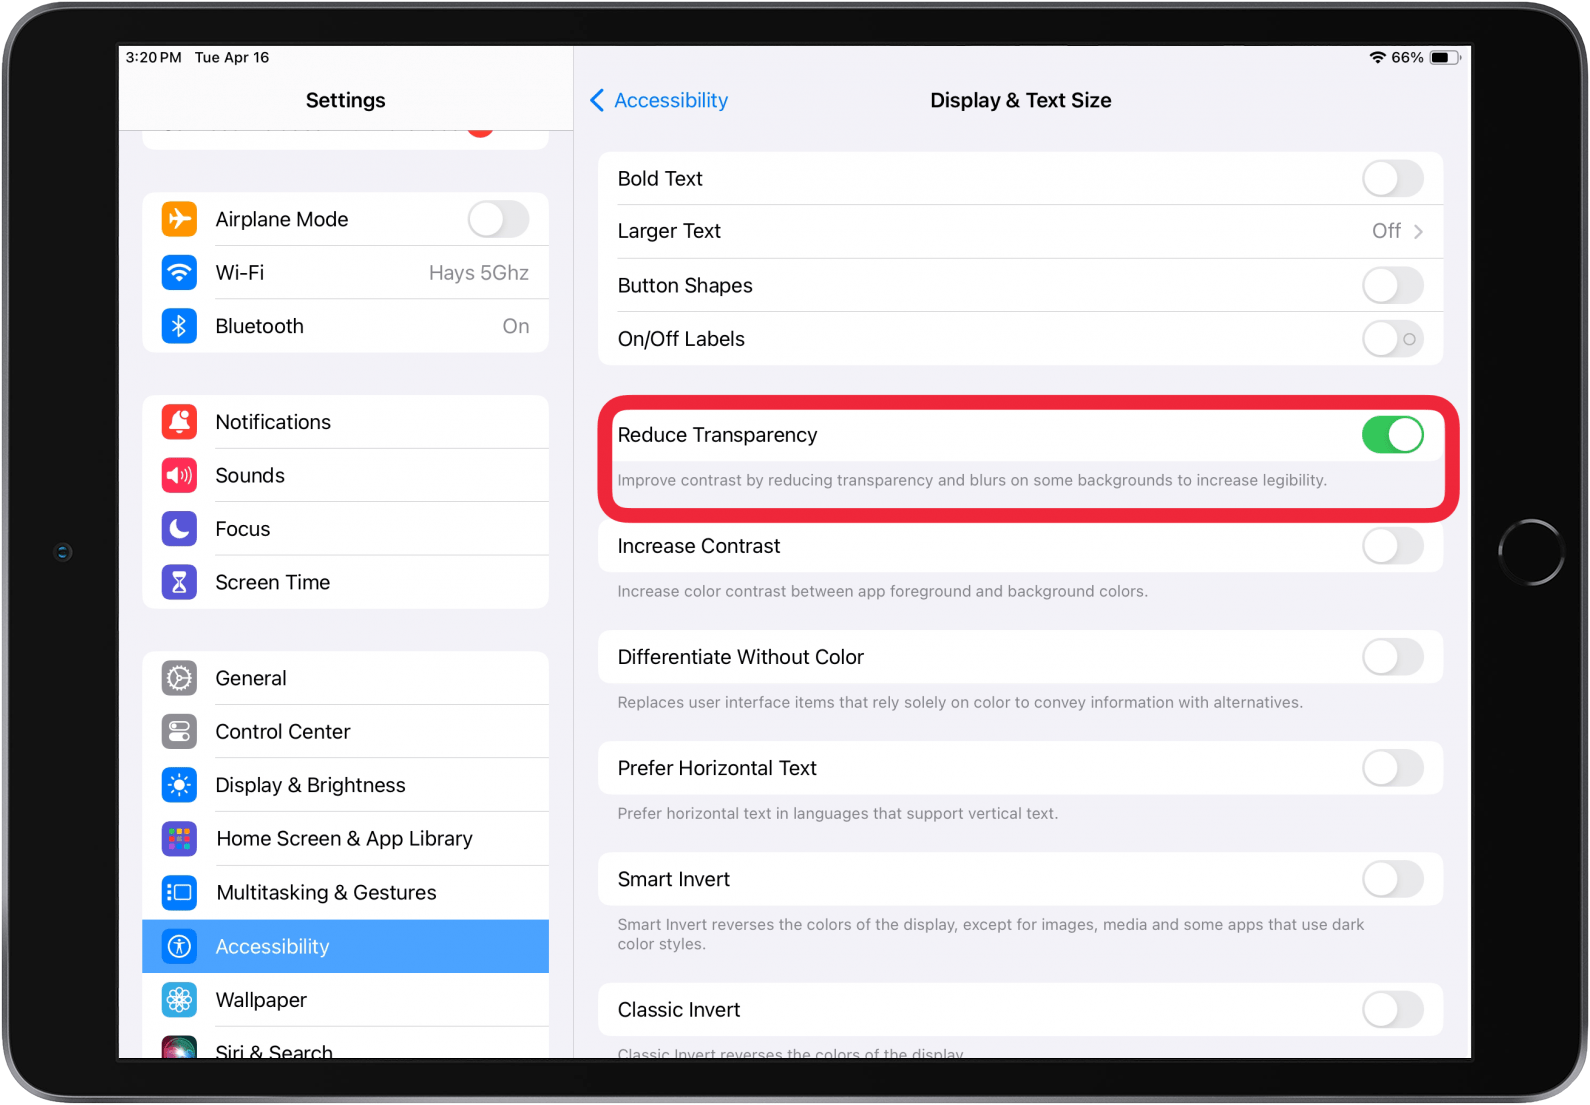Open Home Screen & App Library
The height and width of the screenshot is (1105, 1590).
click(x=344, y=839)
